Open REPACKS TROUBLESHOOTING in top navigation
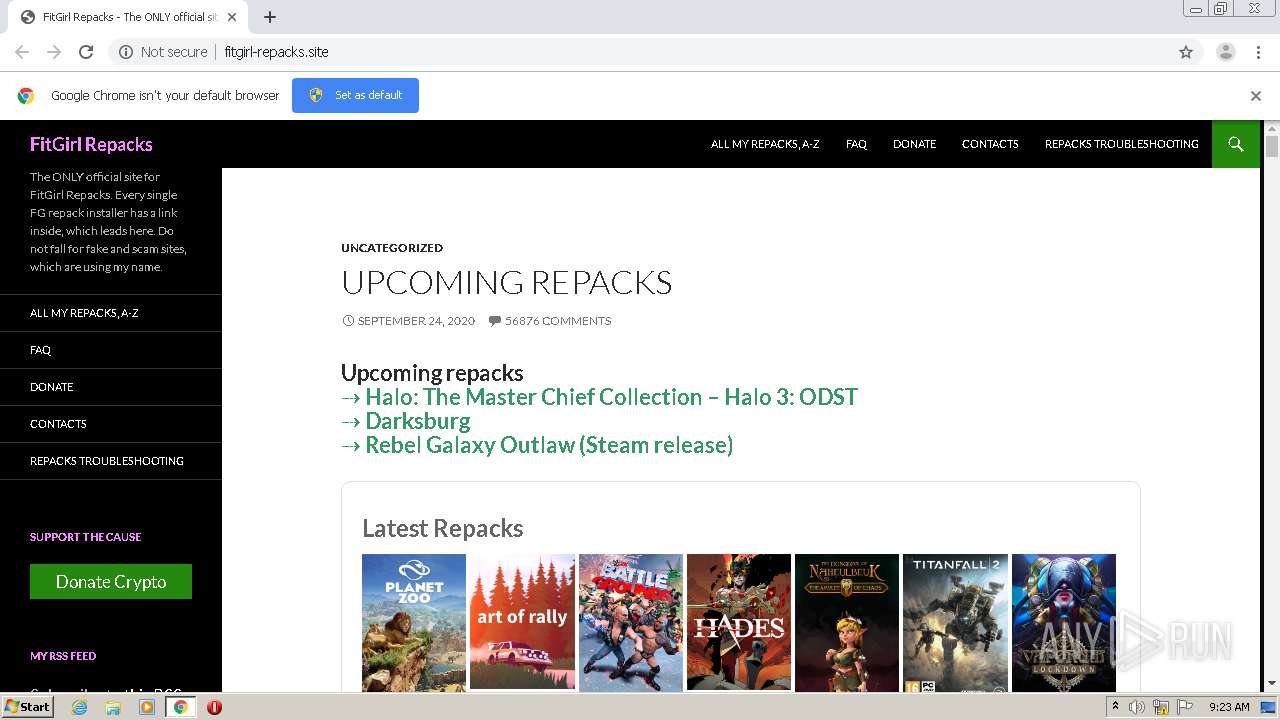Image resolution: width=1280 pixels, height=720 pixels. pyautogui.click(x=1122, y=144)
